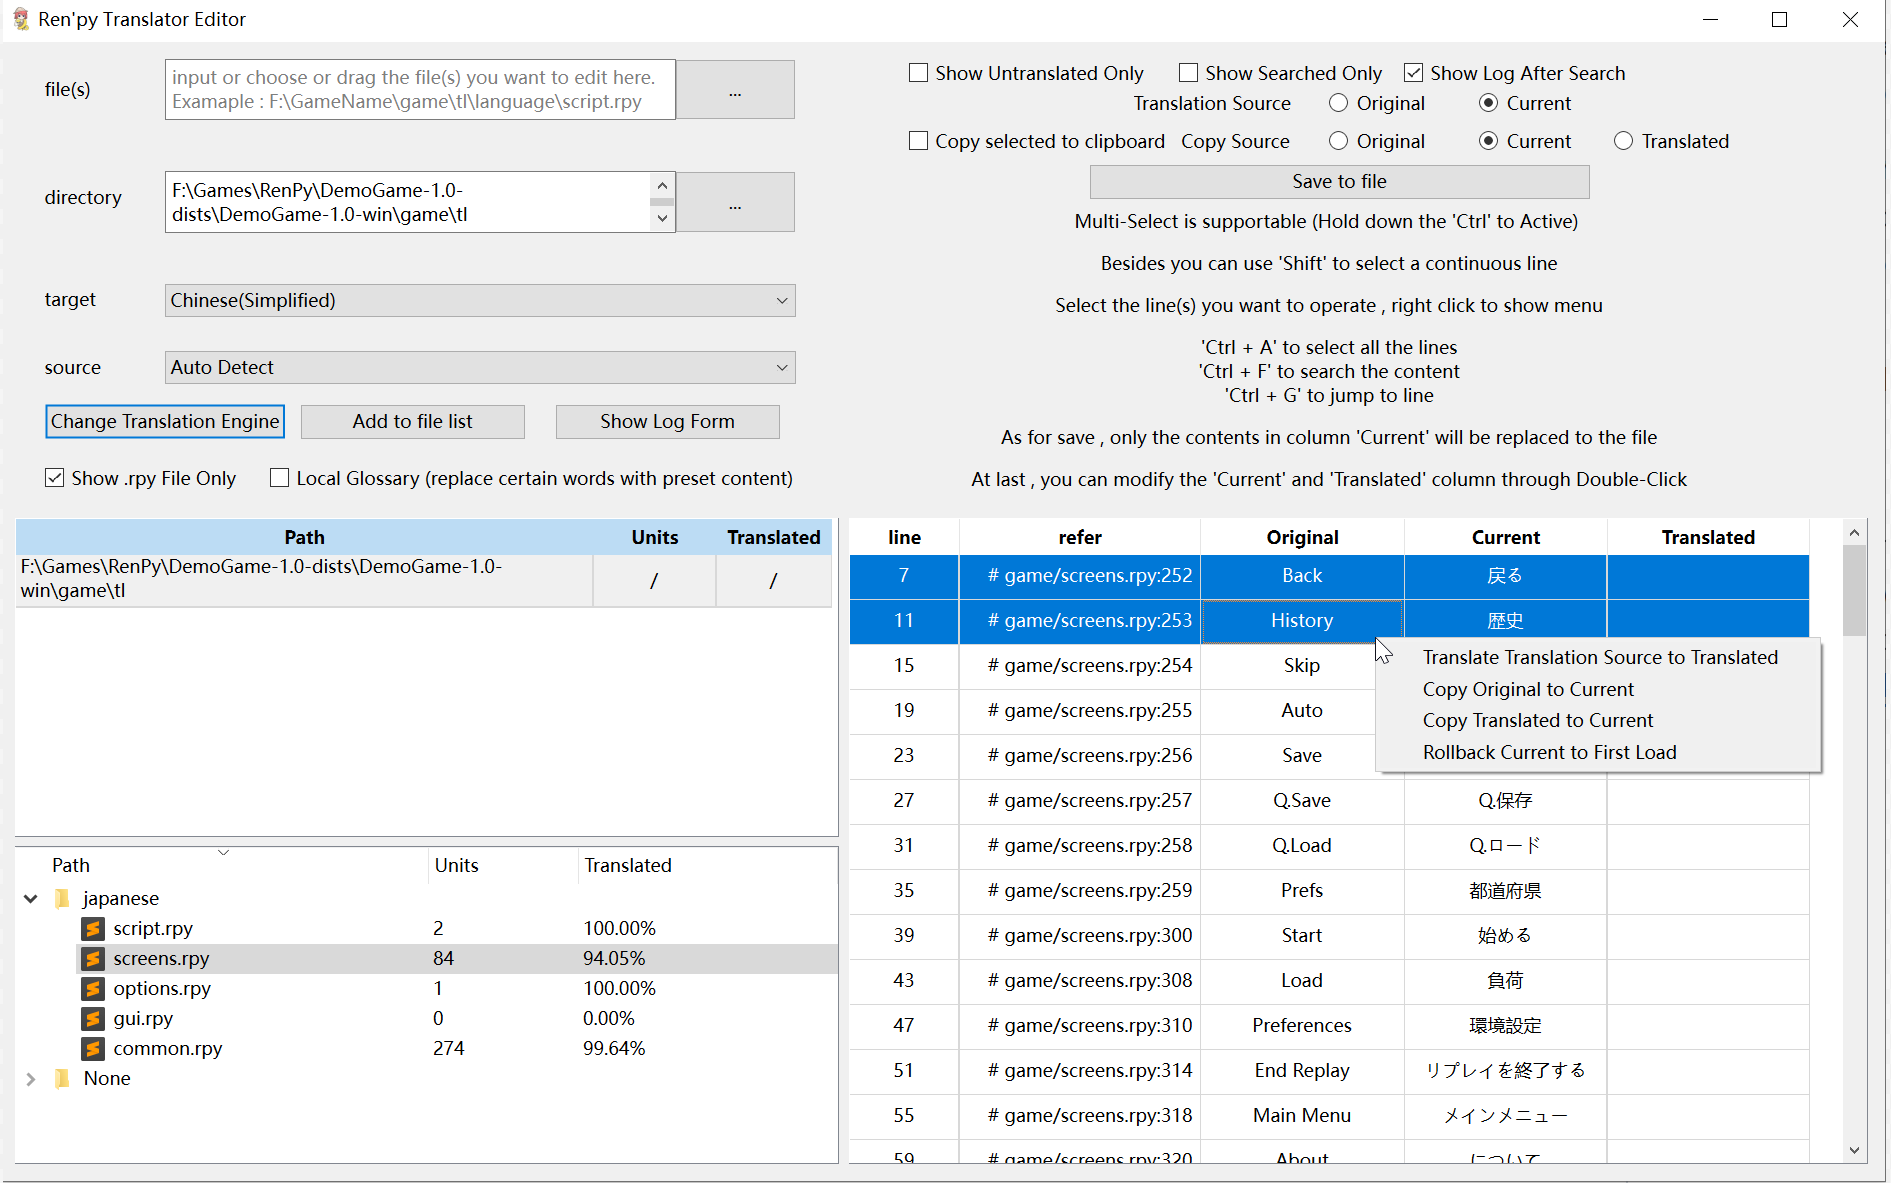1891x1183 pixels.
Task: Enable the Local Glossary checkbox
Action: [x=279, y=478]
